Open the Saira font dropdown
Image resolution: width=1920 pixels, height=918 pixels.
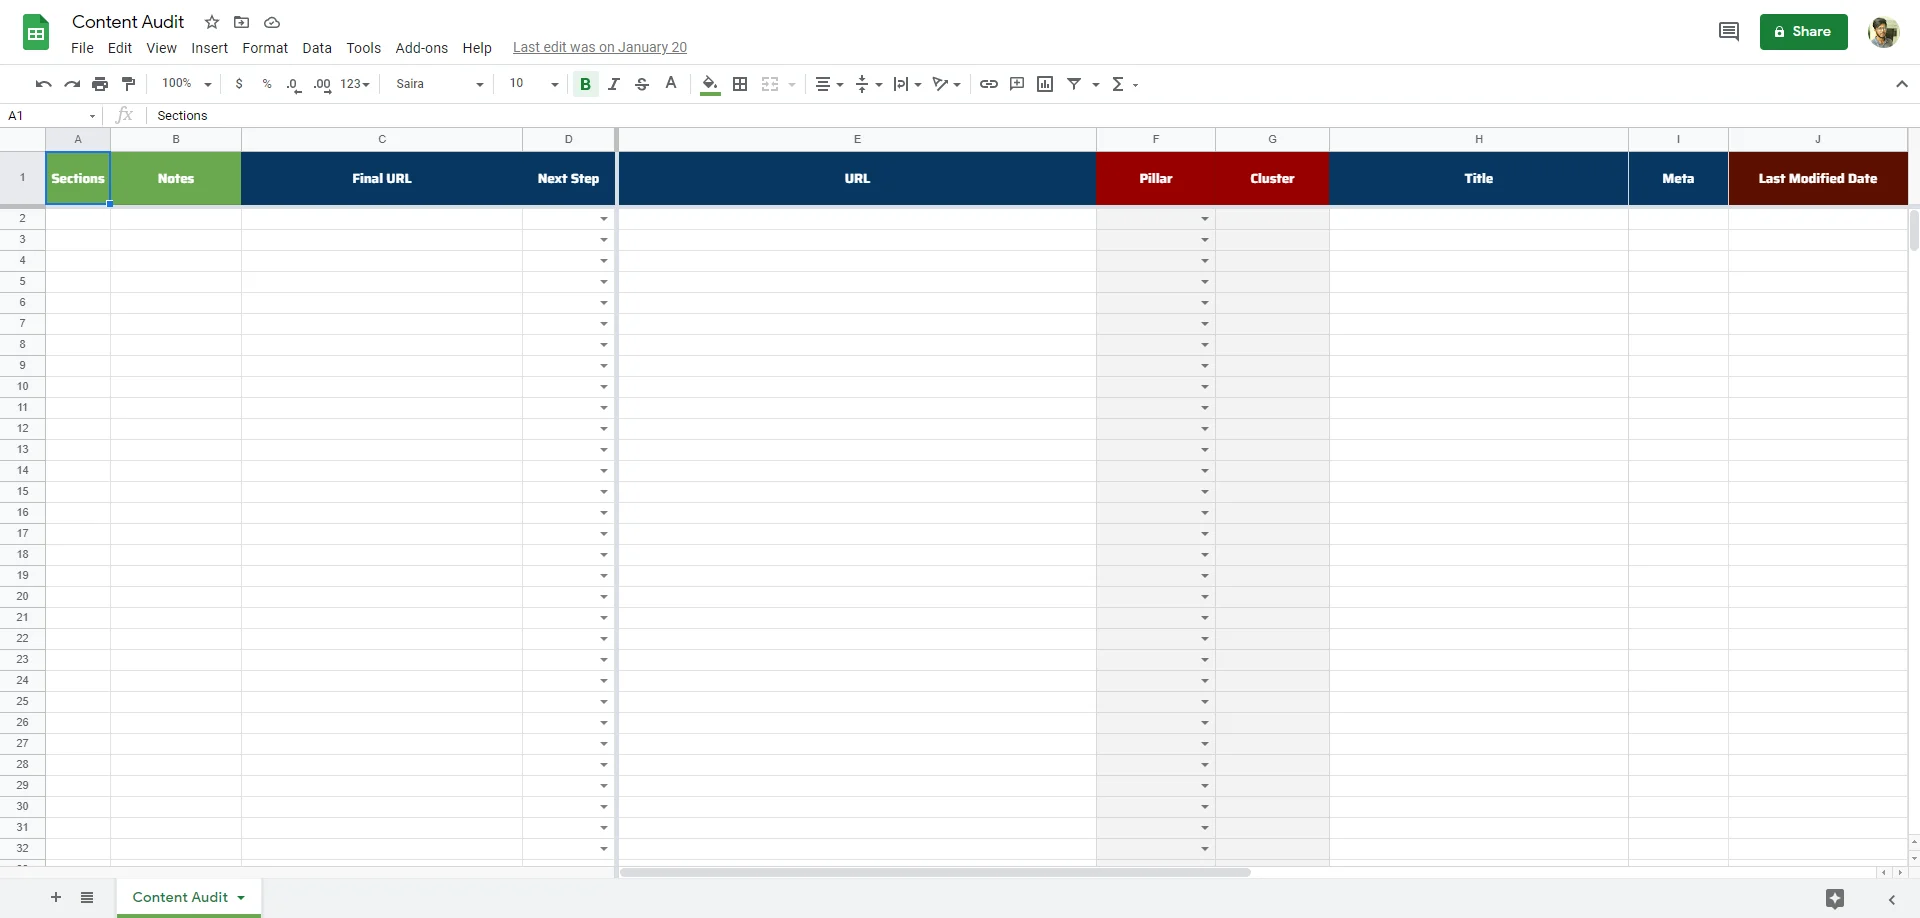point(439,84)
